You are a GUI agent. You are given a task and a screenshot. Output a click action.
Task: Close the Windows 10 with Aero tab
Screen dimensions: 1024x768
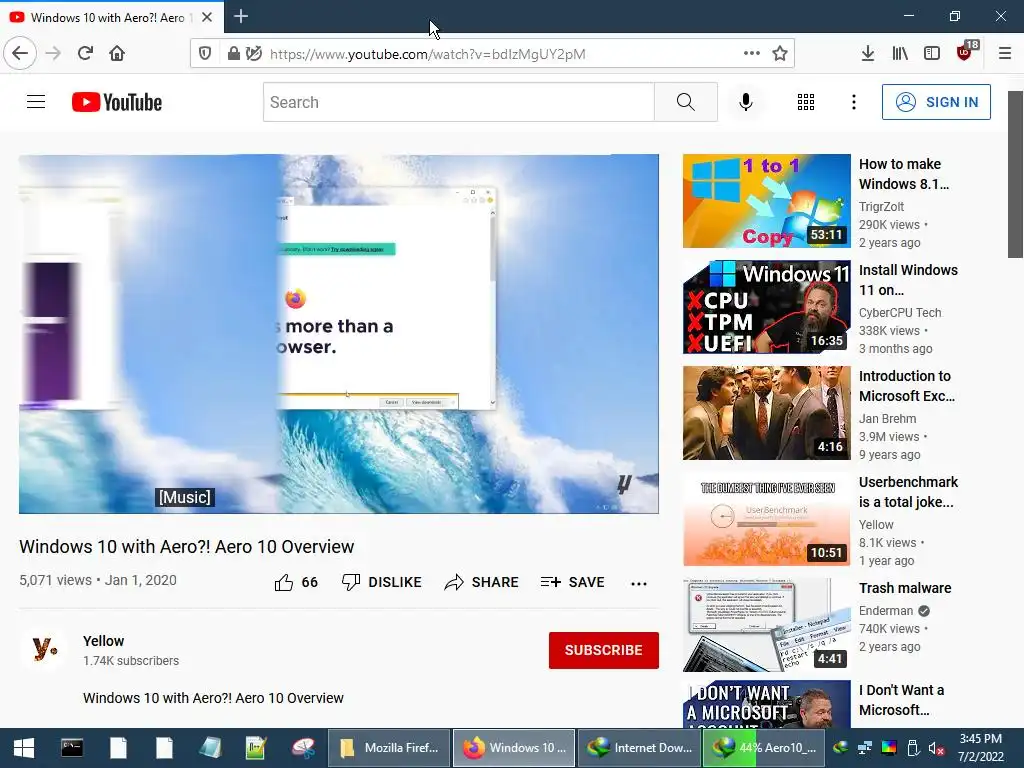coord(207,17)
